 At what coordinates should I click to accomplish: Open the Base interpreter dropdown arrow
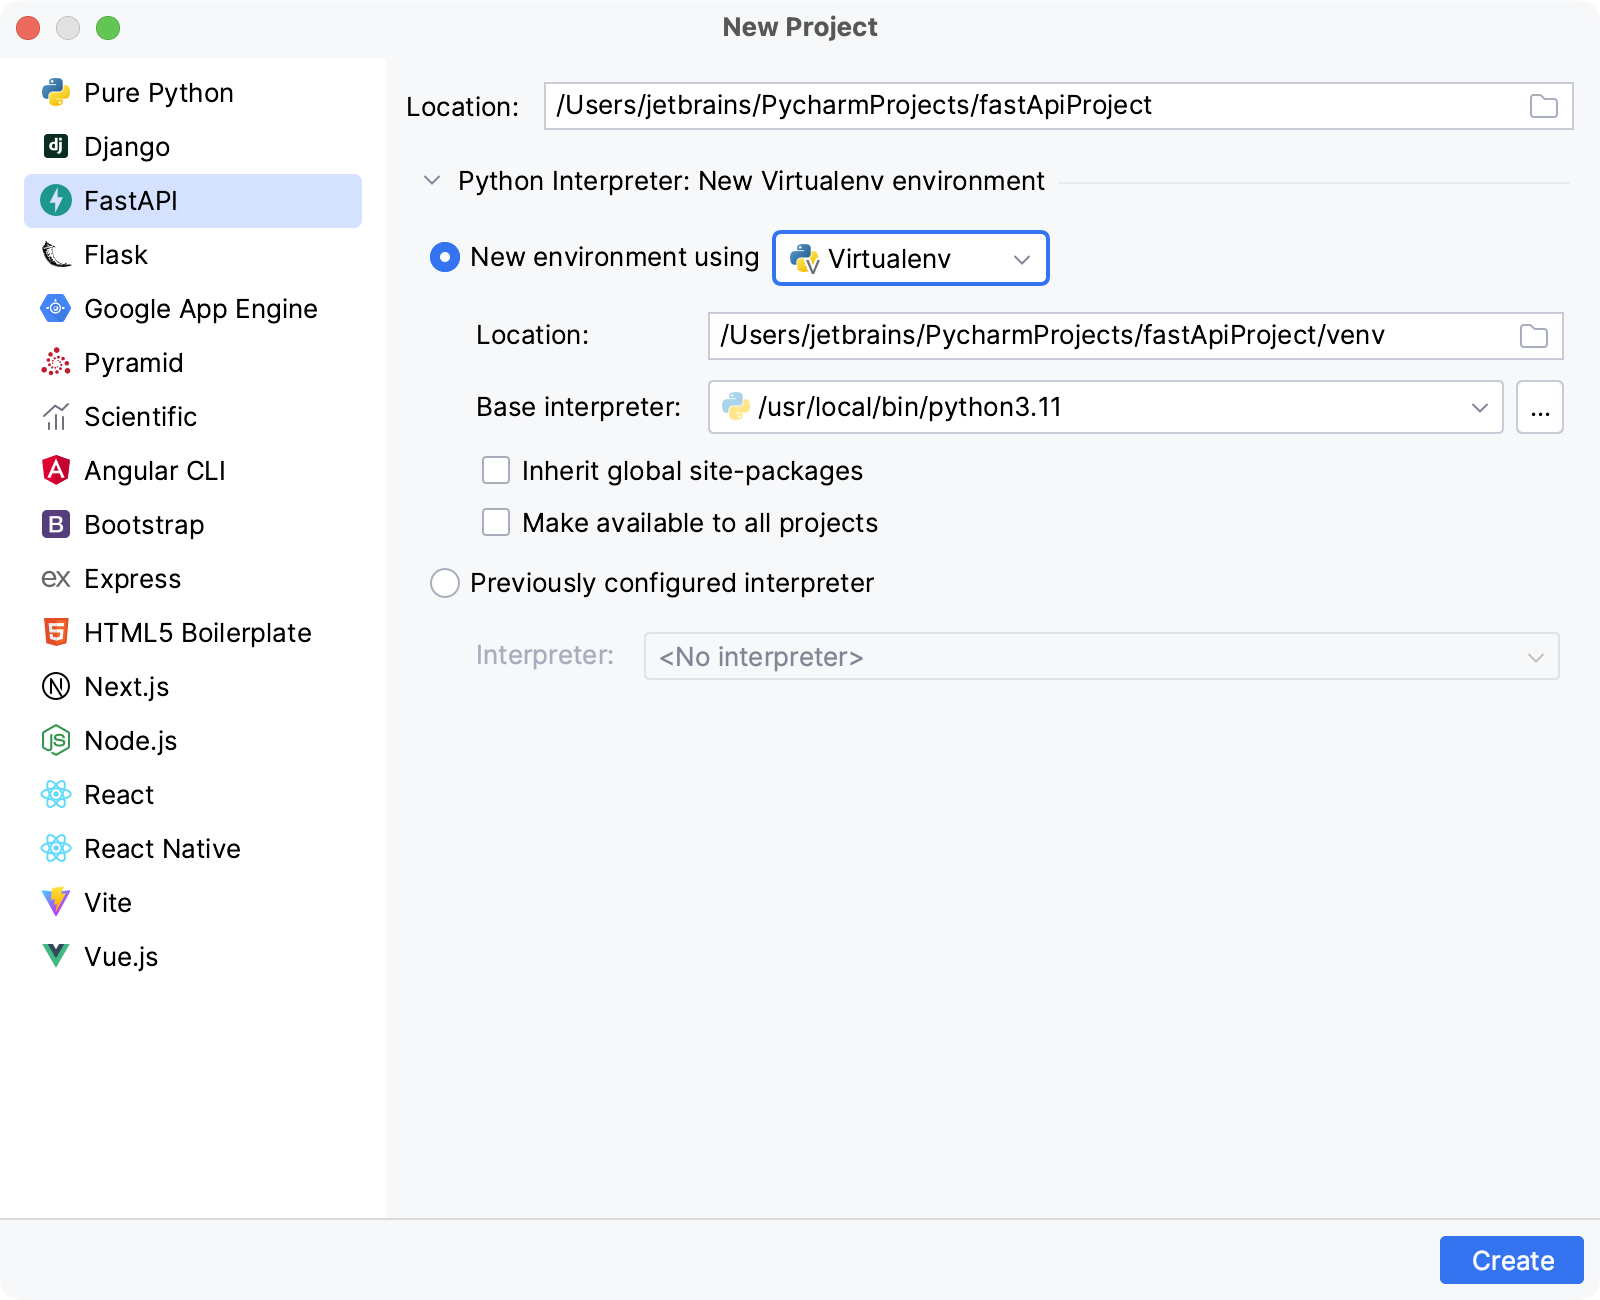1480,407
